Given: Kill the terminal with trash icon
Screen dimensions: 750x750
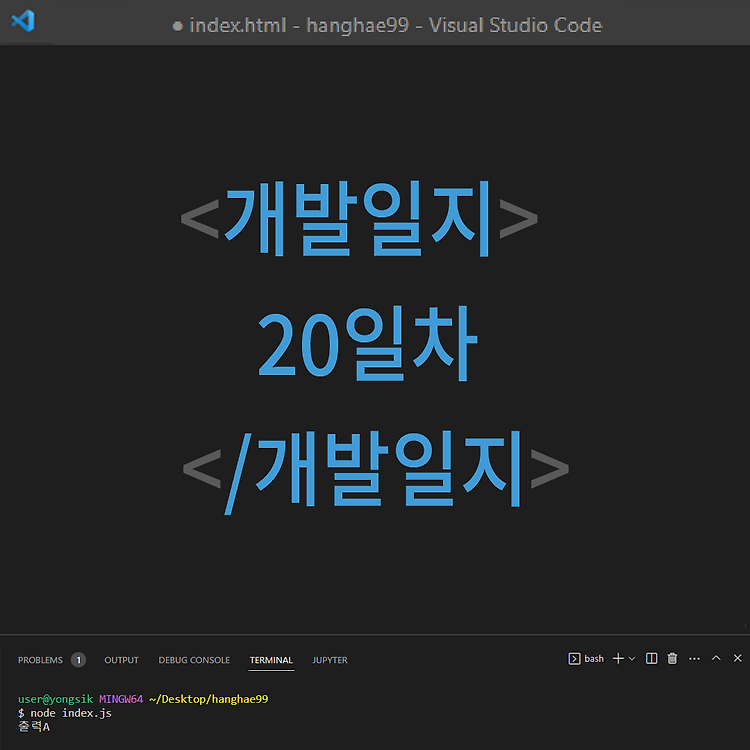Looking at the screenshot, I should (673, 659).
